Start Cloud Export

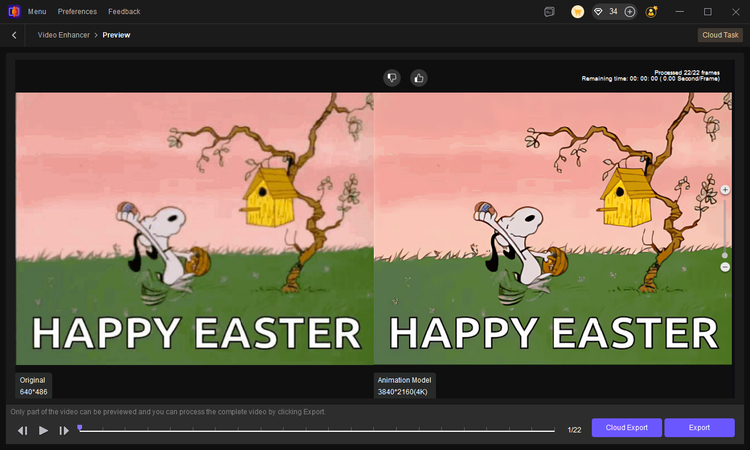point(627,428)
